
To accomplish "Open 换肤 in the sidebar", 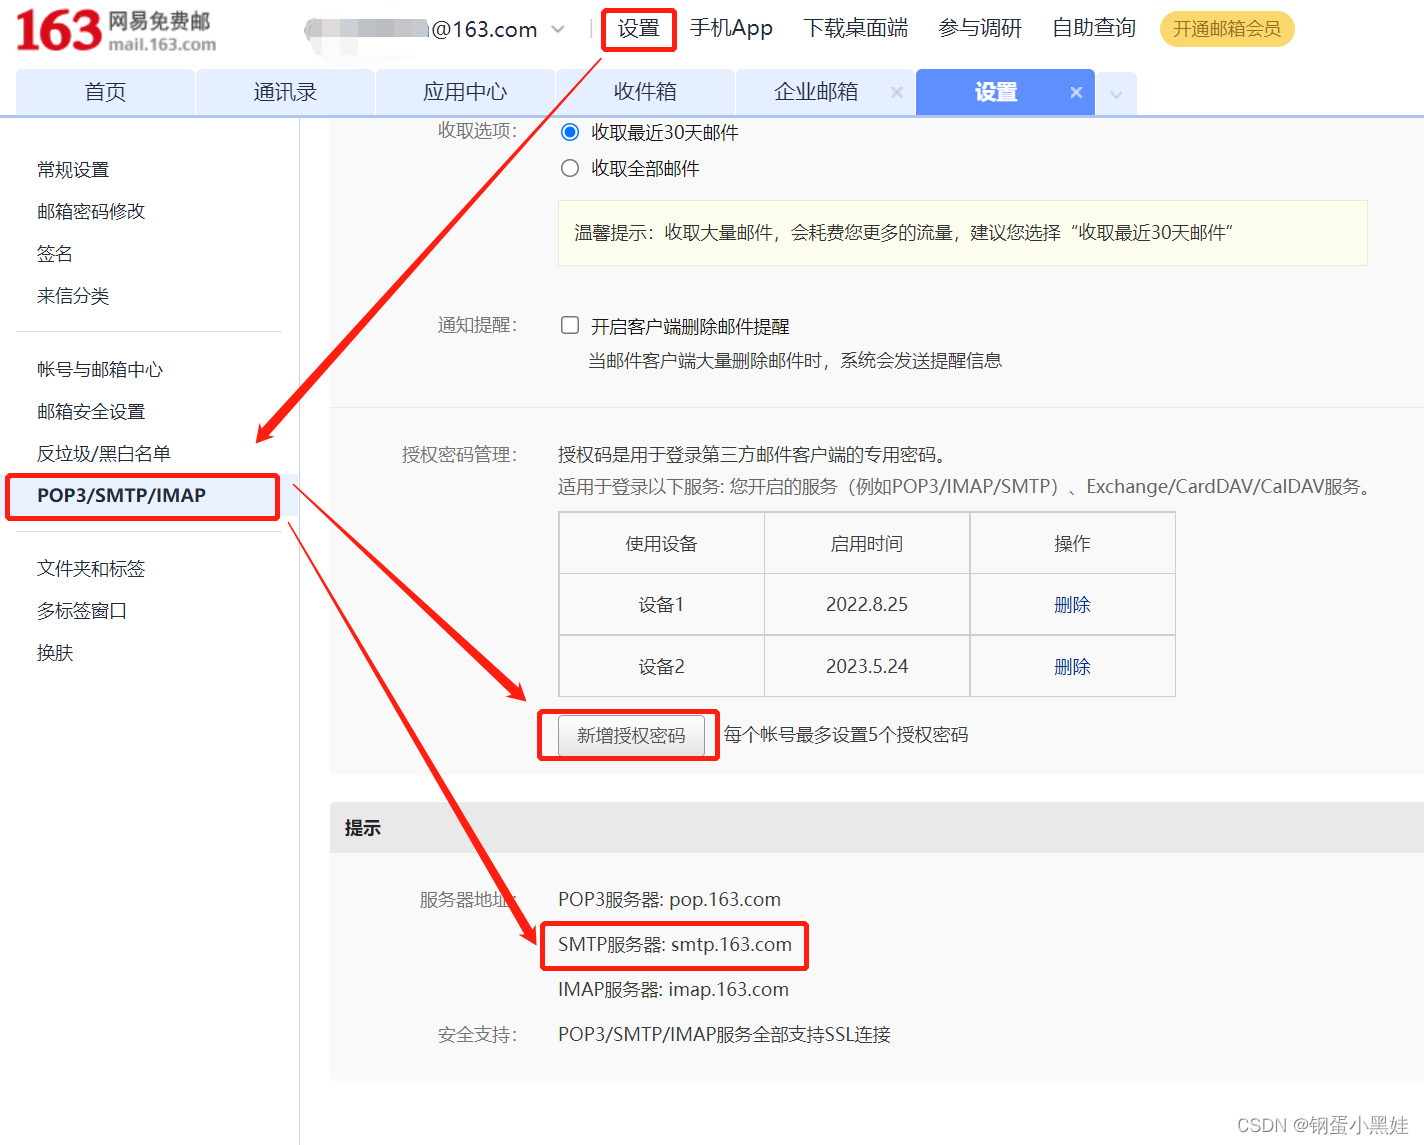I will point(55,653).
